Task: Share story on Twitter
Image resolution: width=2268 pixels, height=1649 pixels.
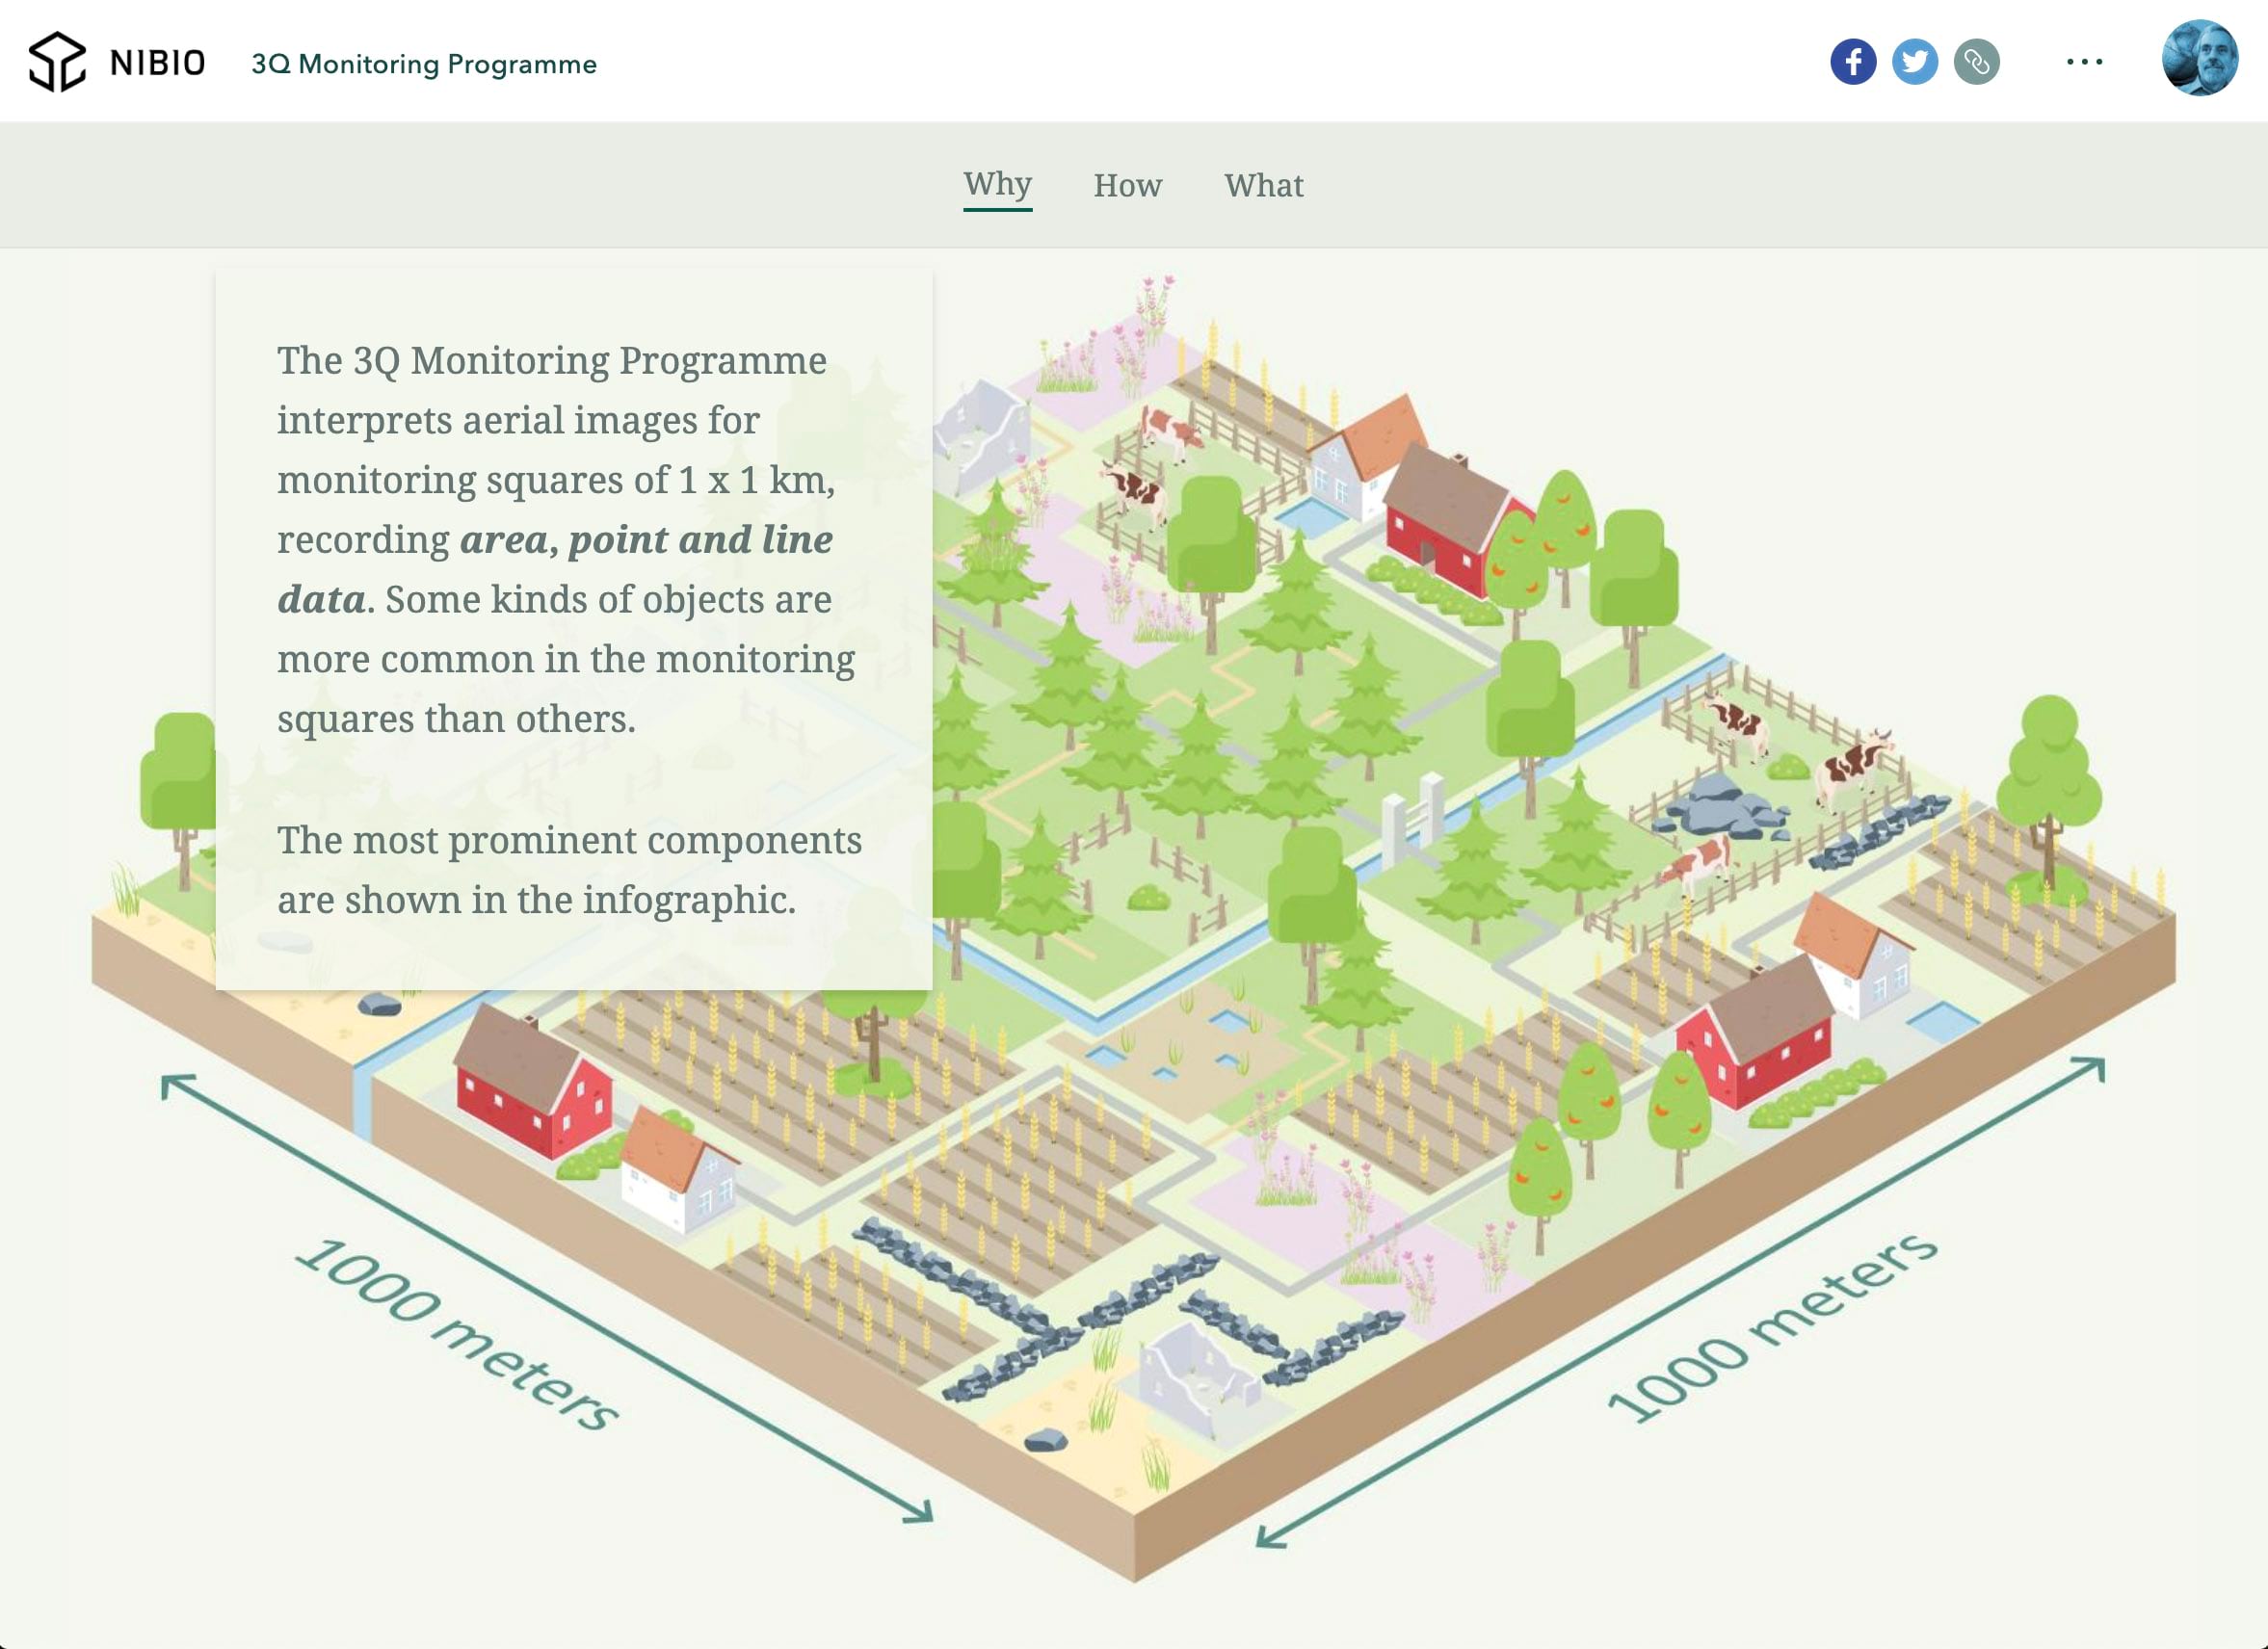Action: [x=1914, y=62]
